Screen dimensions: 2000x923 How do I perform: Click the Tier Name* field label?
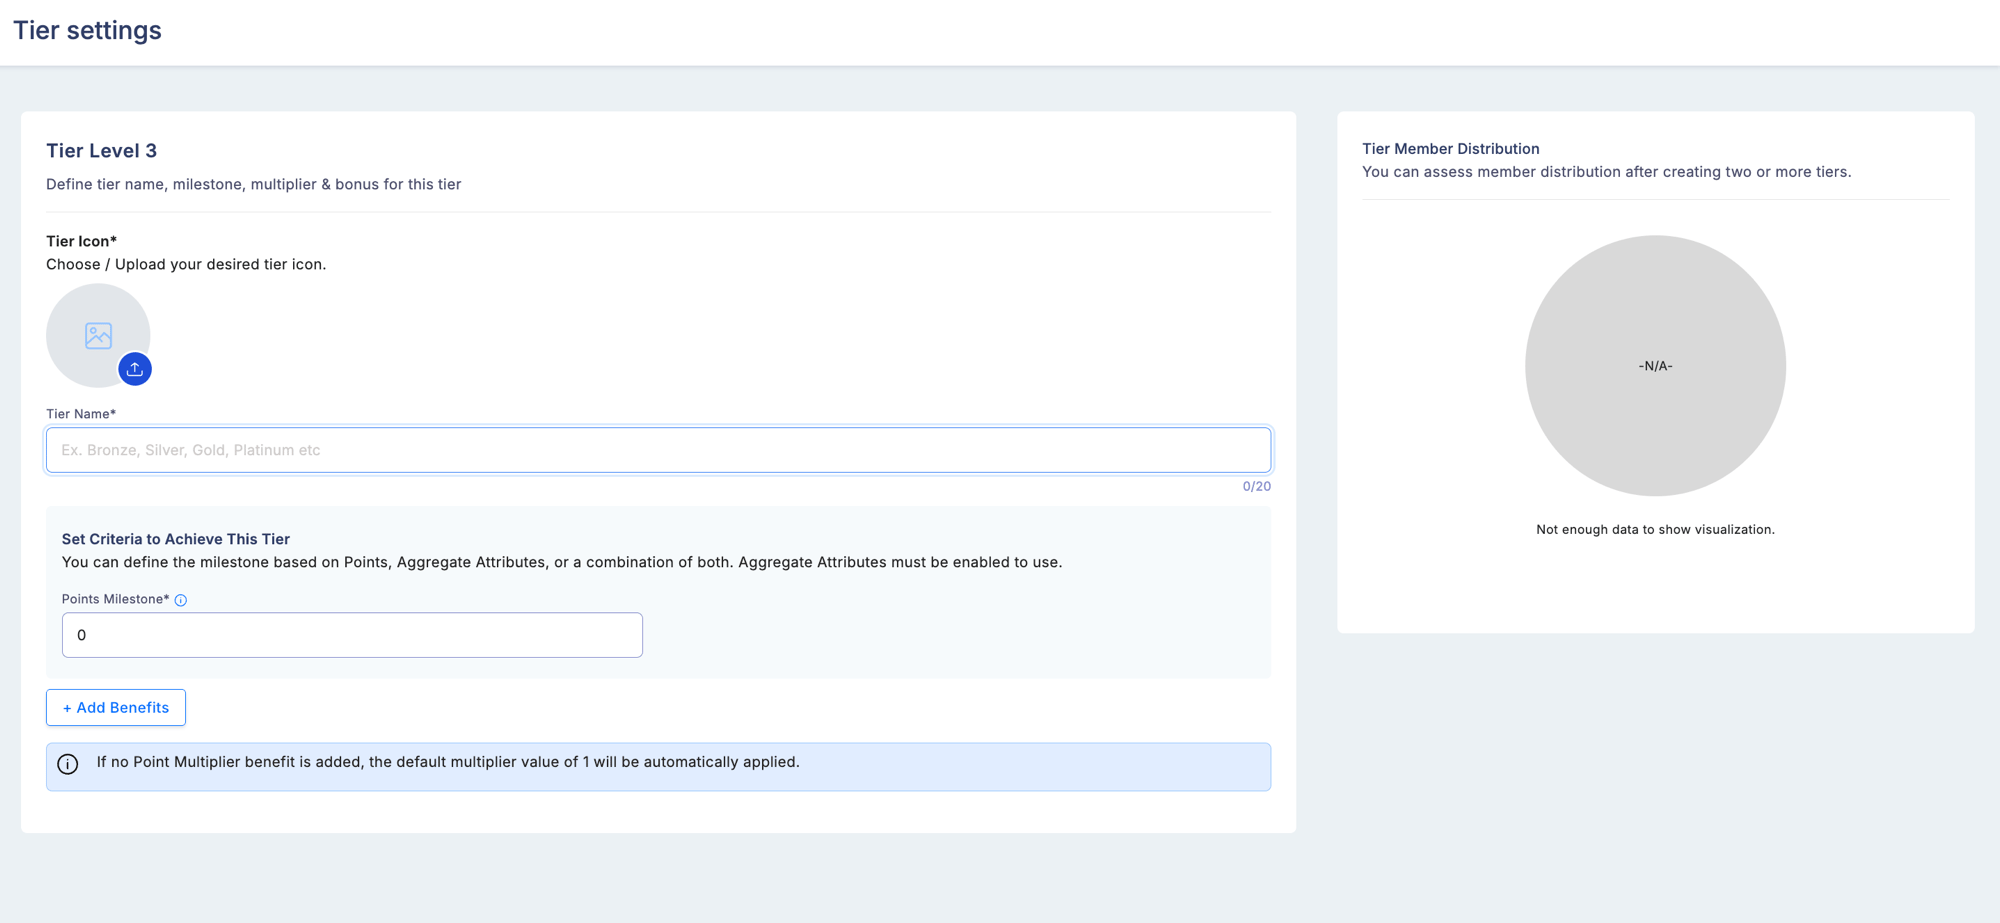81,414
